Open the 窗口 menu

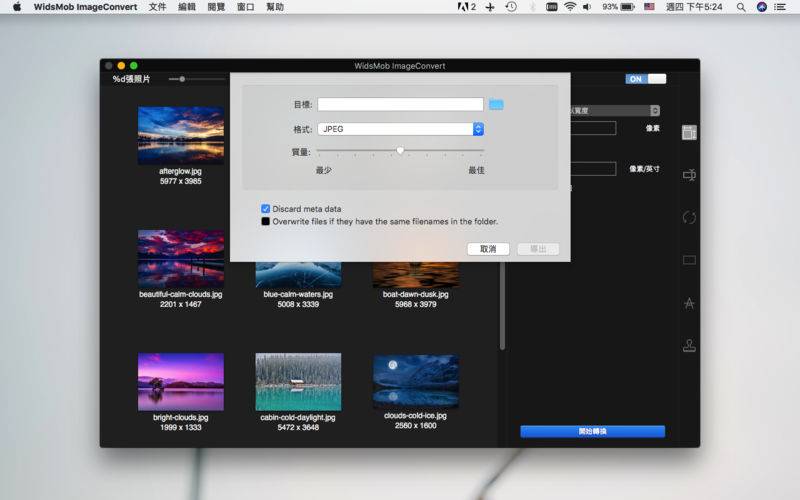click(246, 7)
